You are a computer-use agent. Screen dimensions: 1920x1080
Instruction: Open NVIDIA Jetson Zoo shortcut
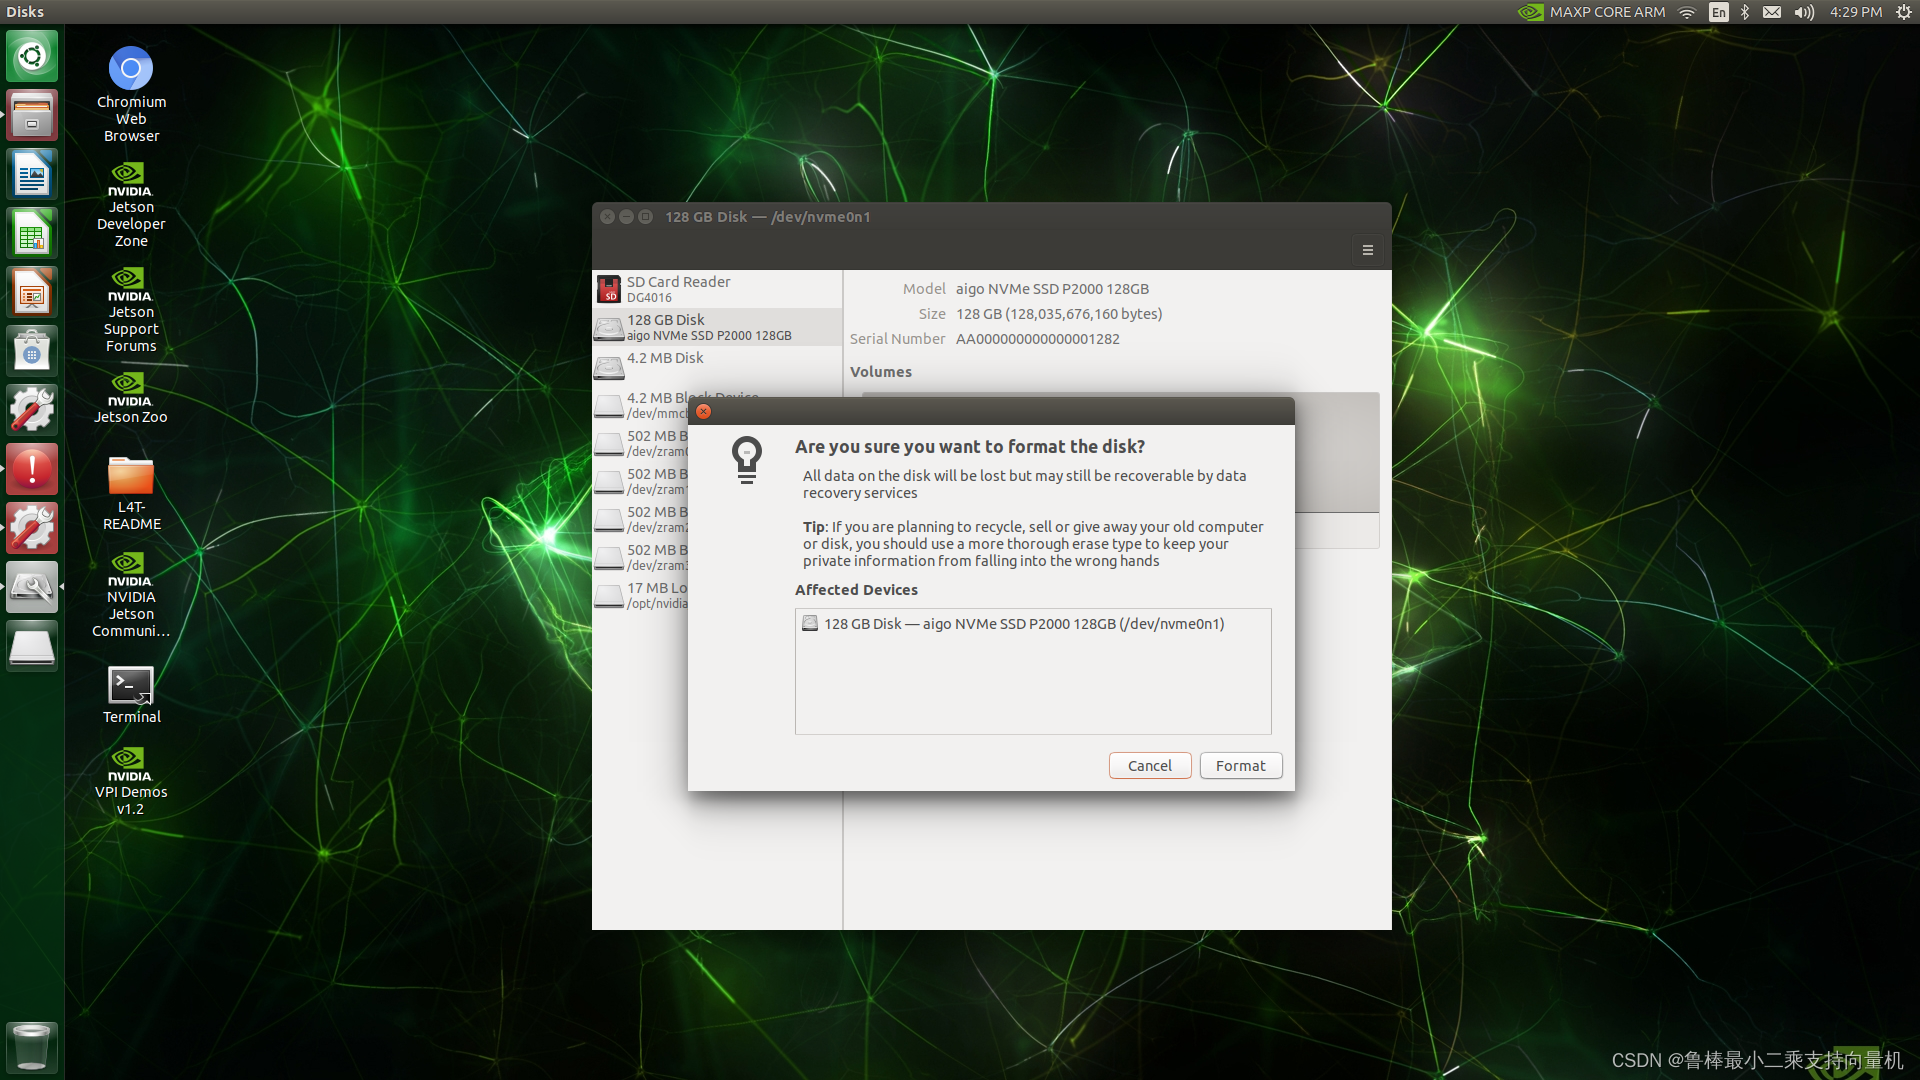pos(131,397)
